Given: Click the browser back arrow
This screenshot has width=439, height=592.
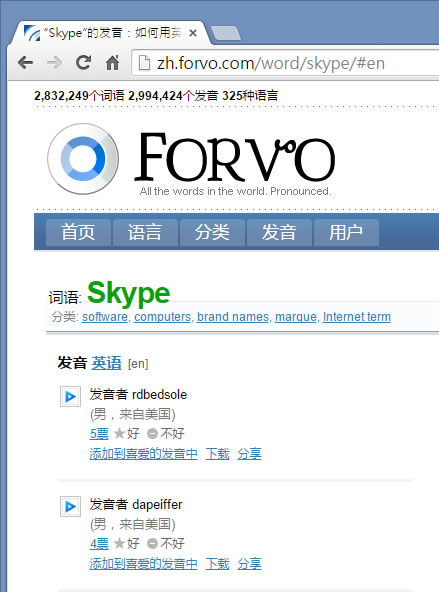Looking at the screenshot, I should 25,62.
